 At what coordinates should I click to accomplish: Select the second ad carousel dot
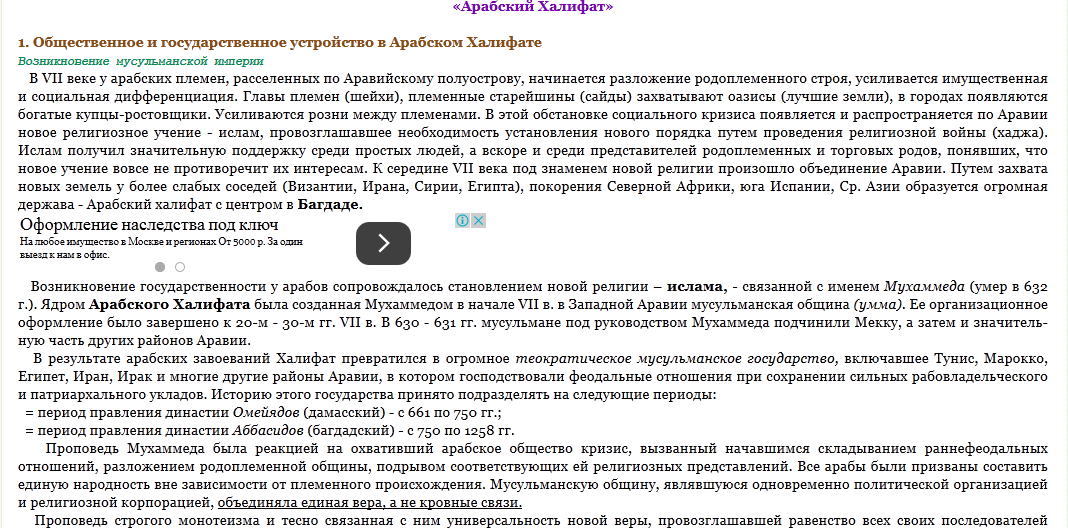180,267
